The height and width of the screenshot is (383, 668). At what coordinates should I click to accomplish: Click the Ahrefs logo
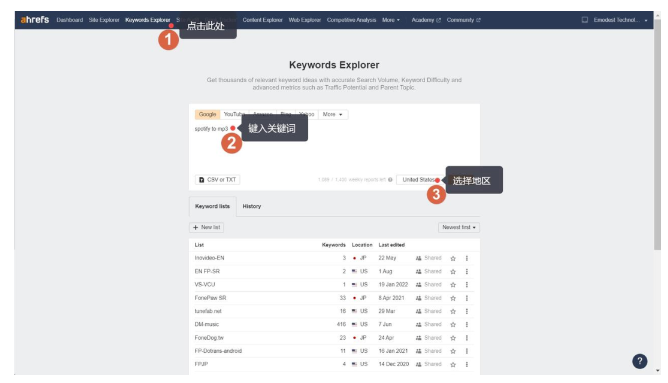coord(35,20)
